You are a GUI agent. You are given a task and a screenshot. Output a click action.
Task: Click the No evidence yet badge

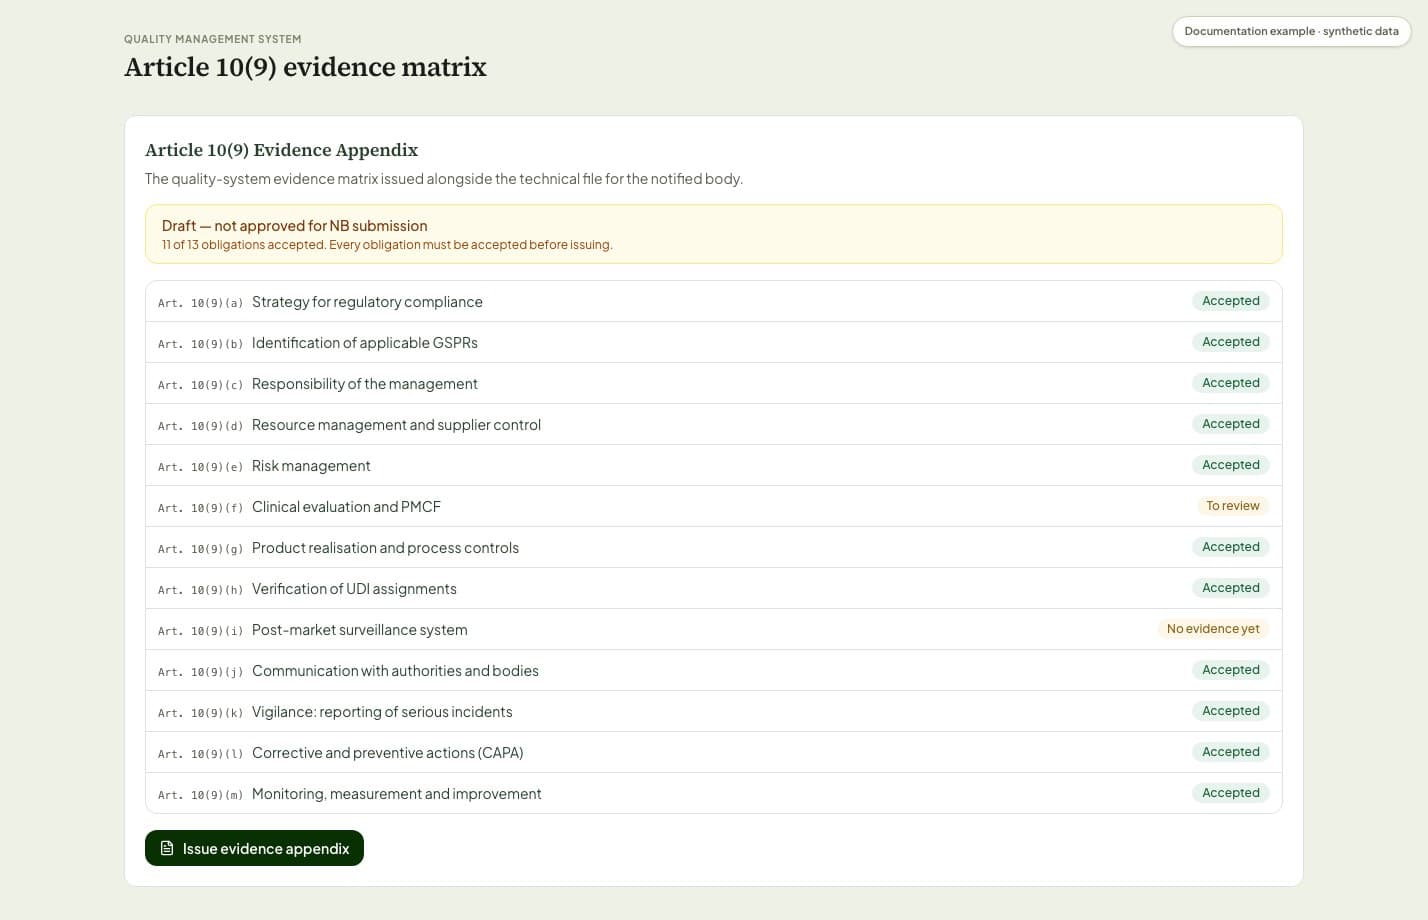1213,629
